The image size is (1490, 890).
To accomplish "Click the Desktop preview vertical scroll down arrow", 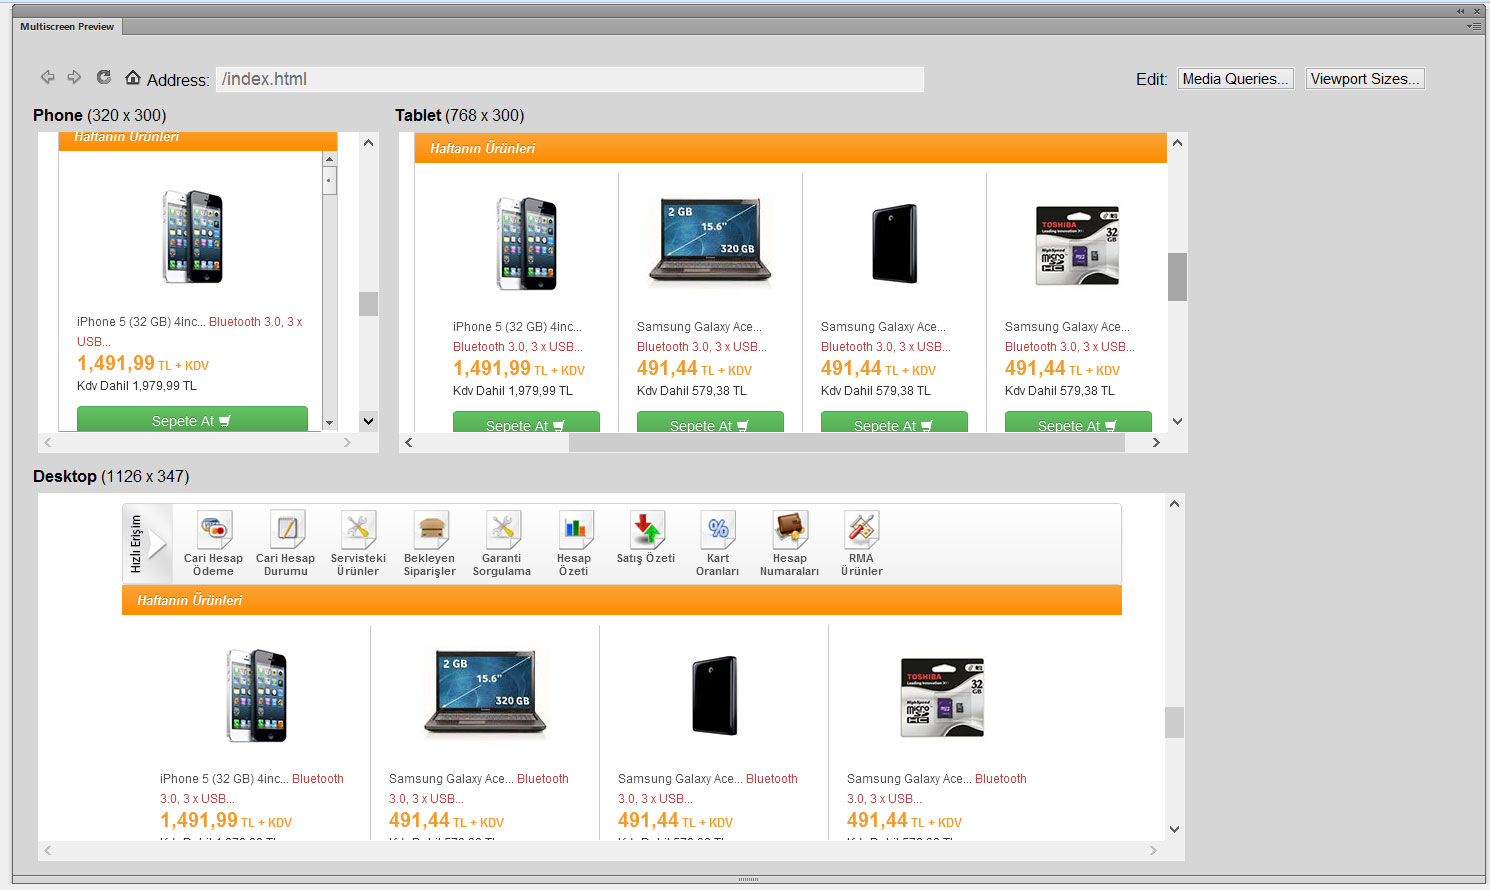I will (1175, 829).
